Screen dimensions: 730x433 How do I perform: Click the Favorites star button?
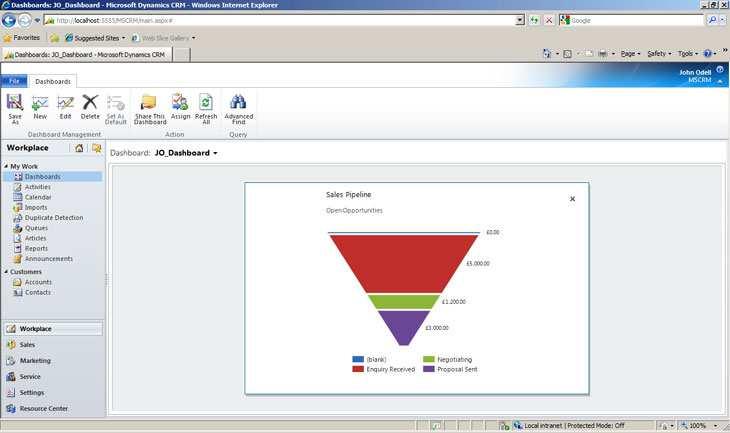(x=22, y=38)
